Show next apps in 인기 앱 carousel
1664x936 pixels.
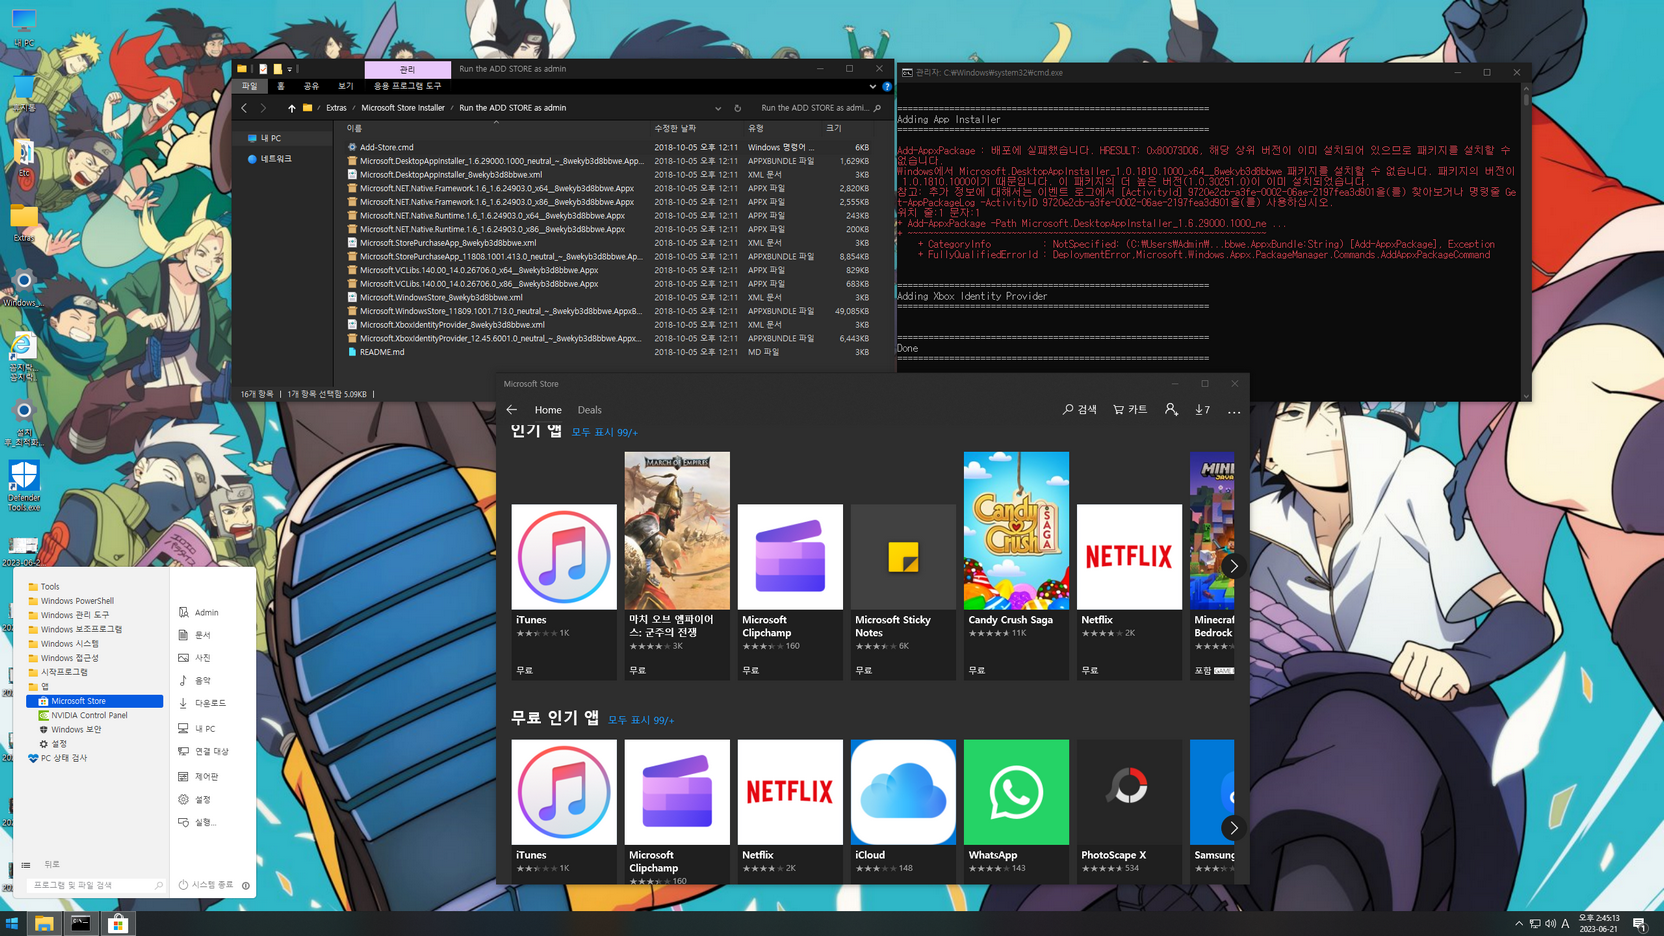(1234, 566)
